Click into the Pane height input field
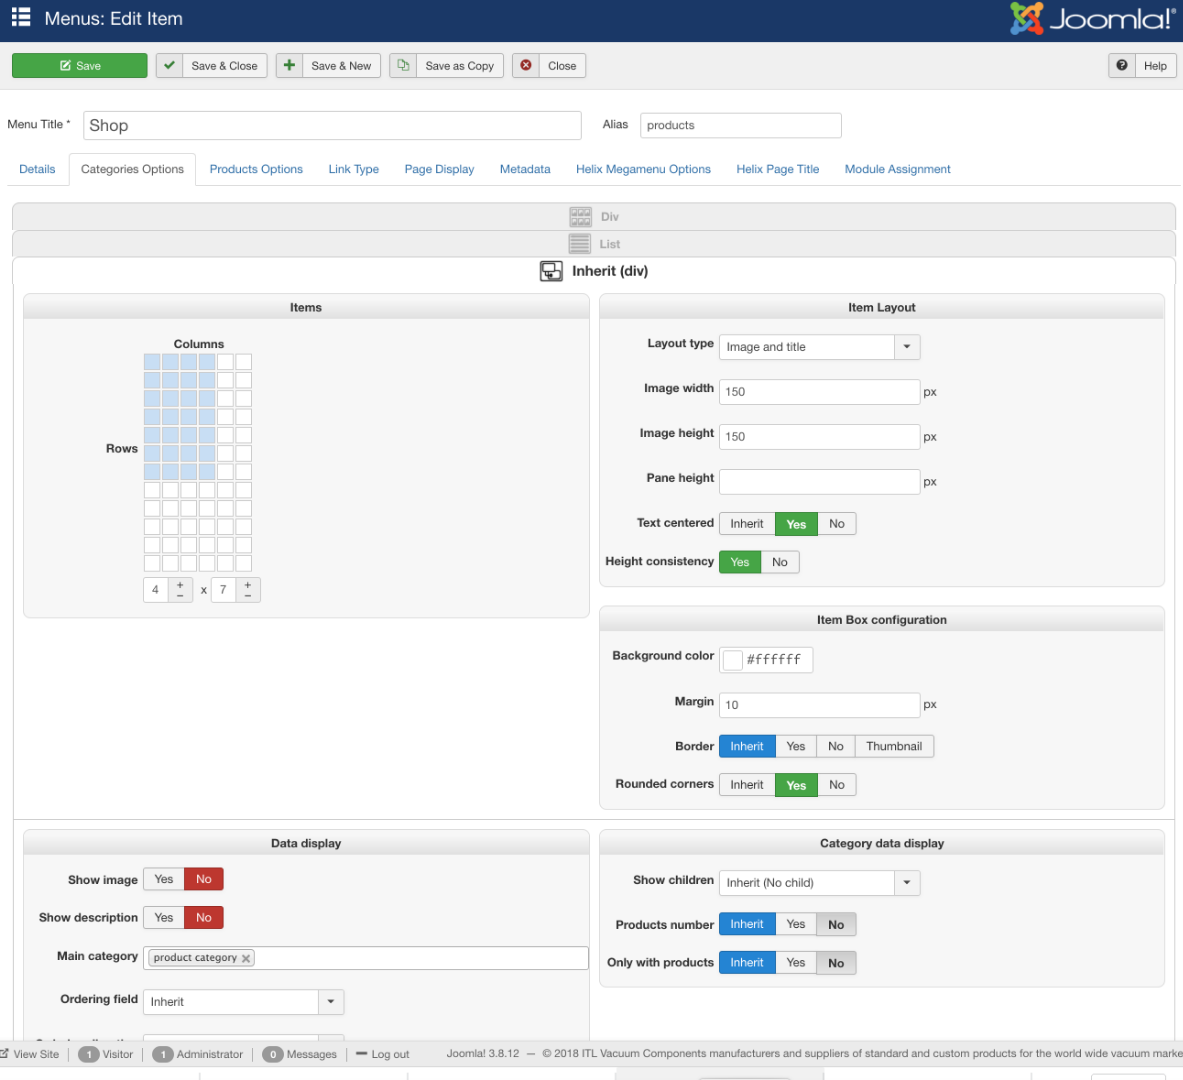 [819, 482]
